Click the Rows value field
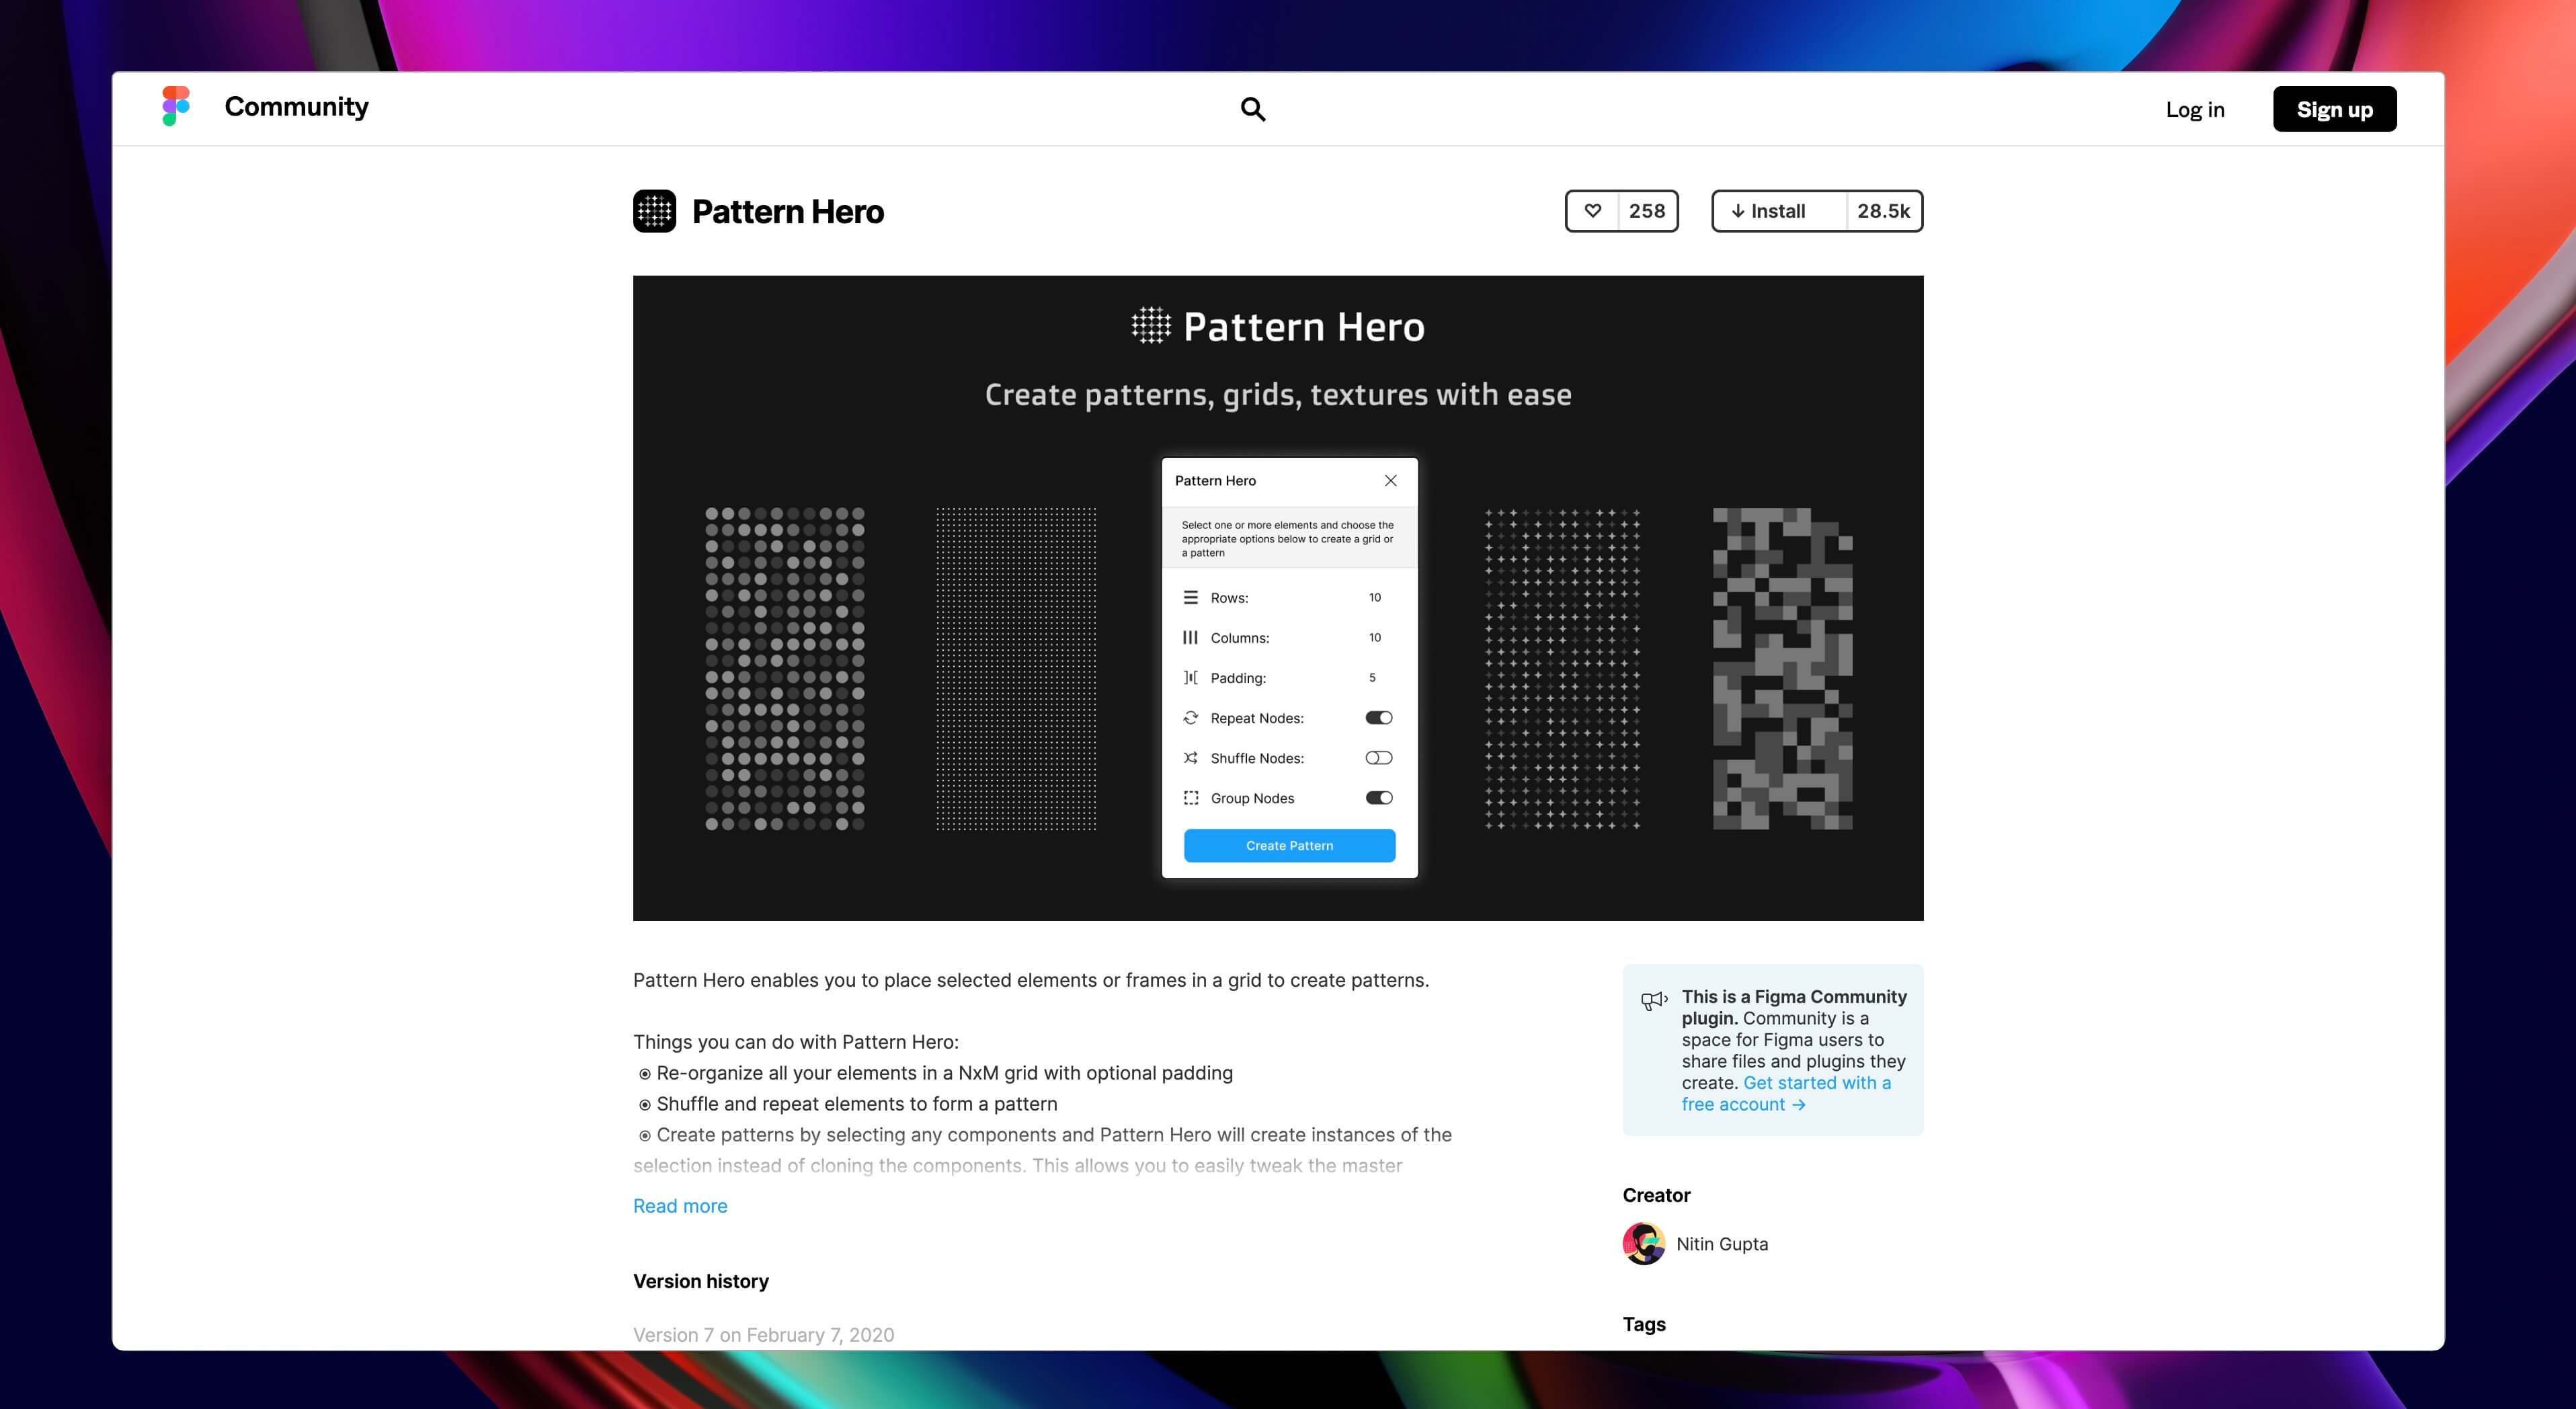The image size is (2576, 1409). [x=1375, y=598]
